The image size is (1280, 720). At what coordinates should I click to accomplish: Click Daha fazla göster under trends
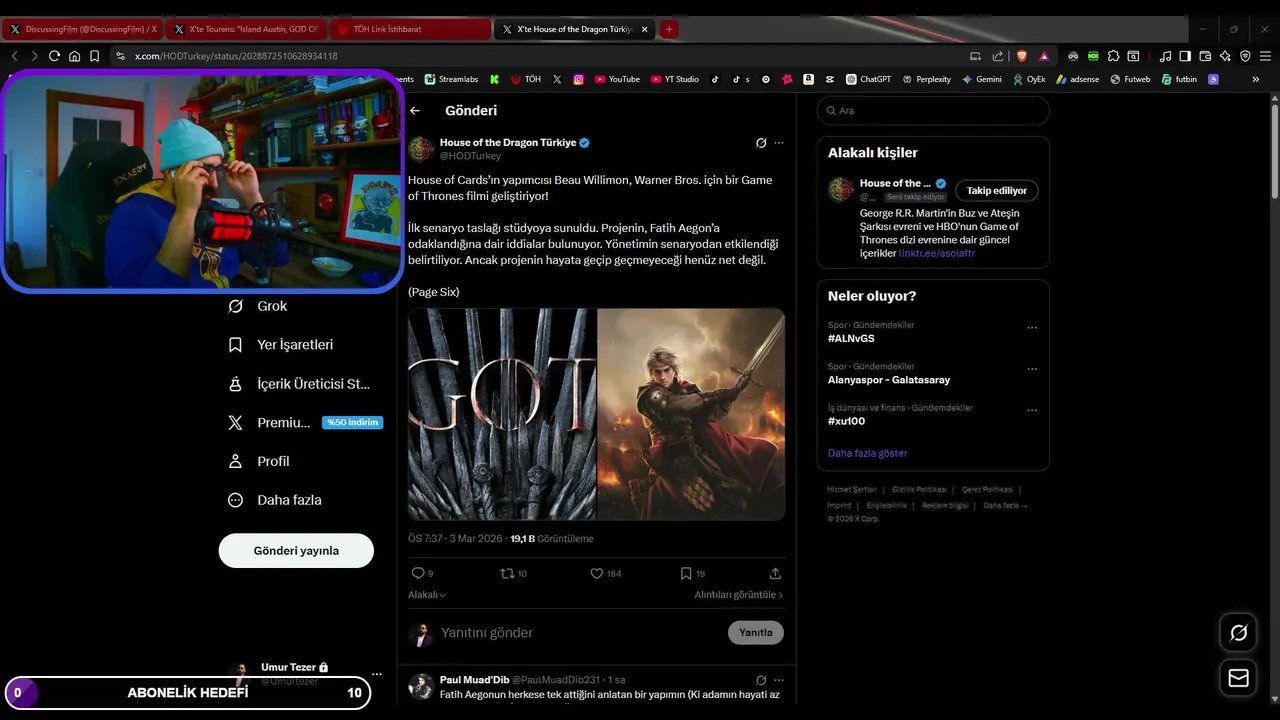click(867, 453)
